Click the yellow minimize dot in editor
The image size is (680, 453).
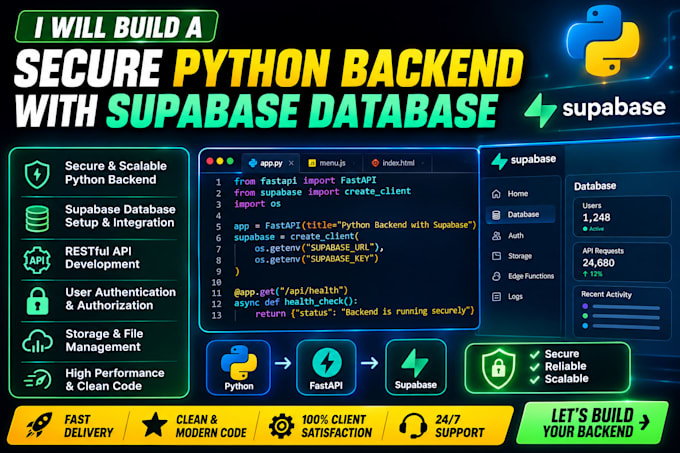220,161
